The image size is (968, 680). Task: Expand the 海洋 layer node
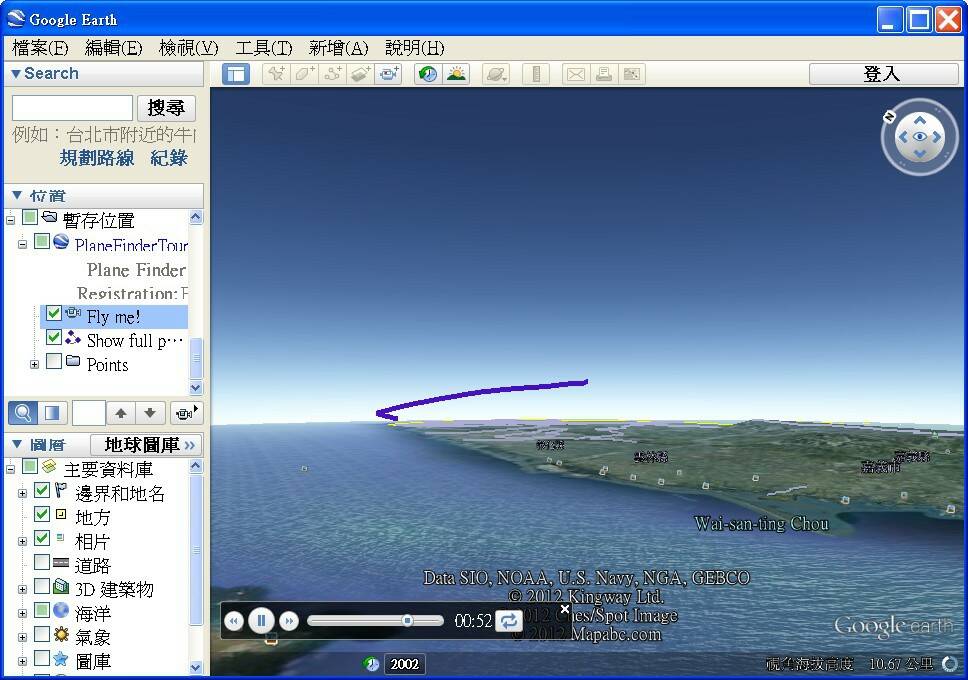[x=22, y=613]
